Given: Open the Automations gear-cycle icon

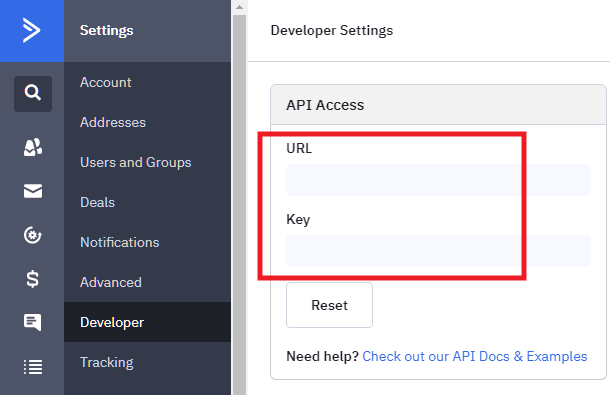Looking at the screenshot, I should point(33,235).
